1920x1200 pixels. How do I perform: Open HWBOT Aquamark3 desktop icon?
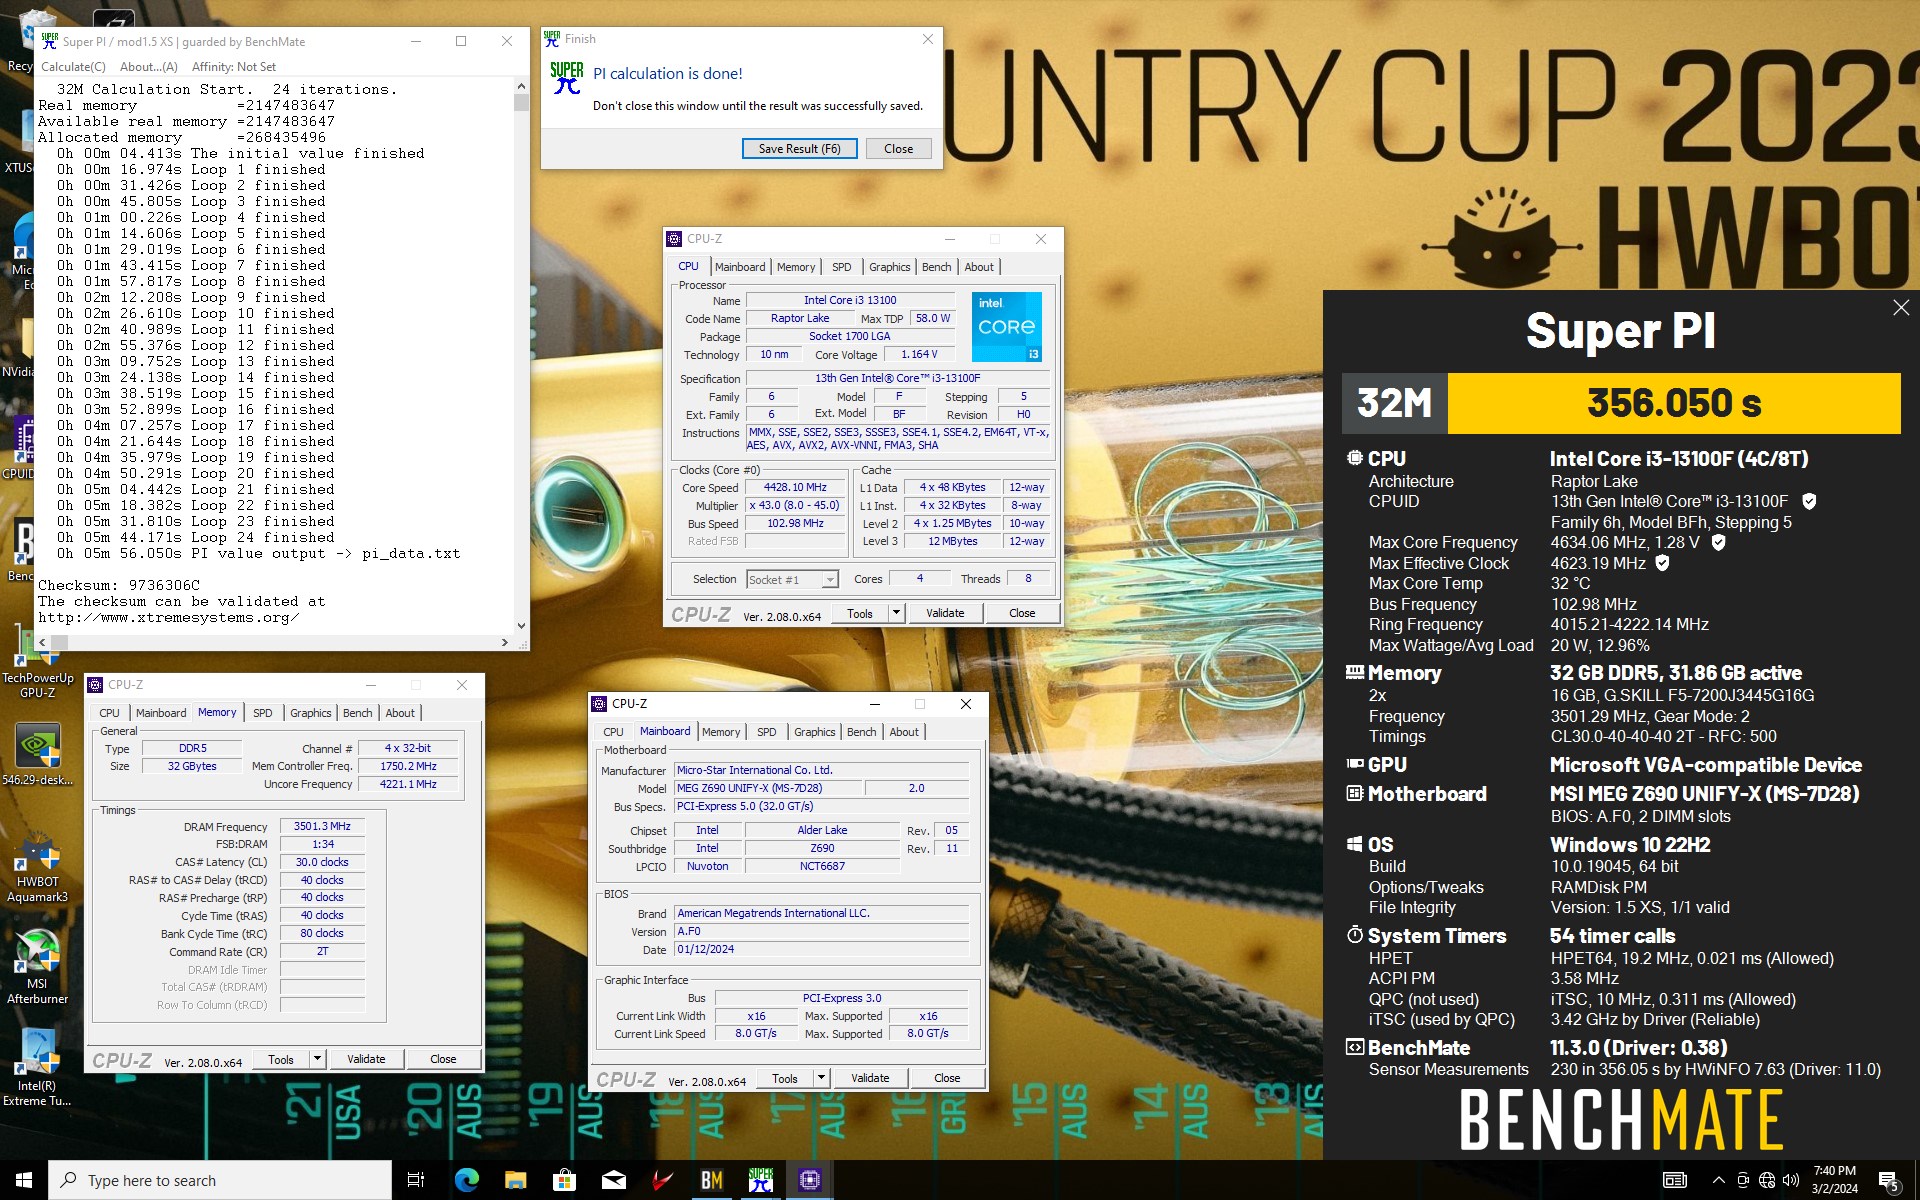tap(37, 868)
